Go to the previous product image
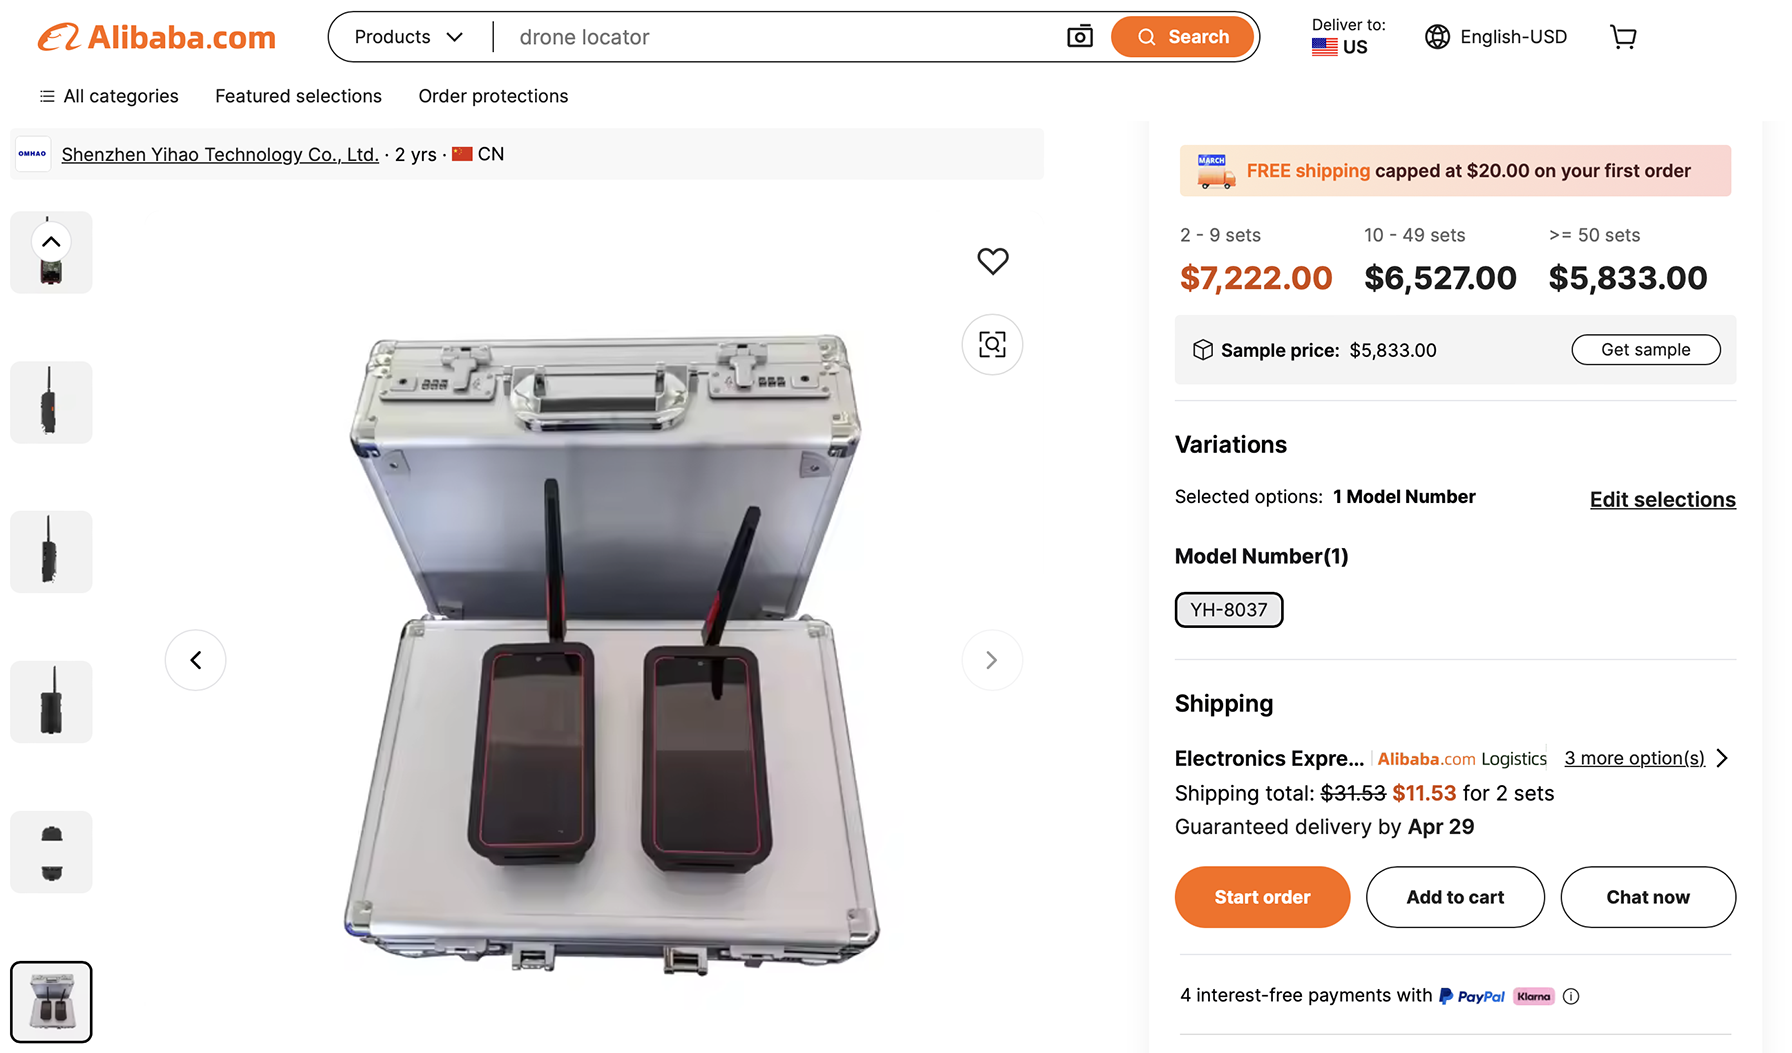The height and width of the screenshot is (1053, 1792). (196, 660)
